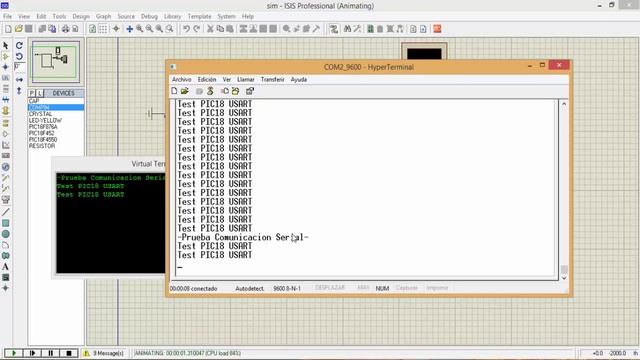Viewport: 640px width, 360px height.
Task: Click the Redo arrow icon
Action: pyautogui.click(x=197, y=29)
